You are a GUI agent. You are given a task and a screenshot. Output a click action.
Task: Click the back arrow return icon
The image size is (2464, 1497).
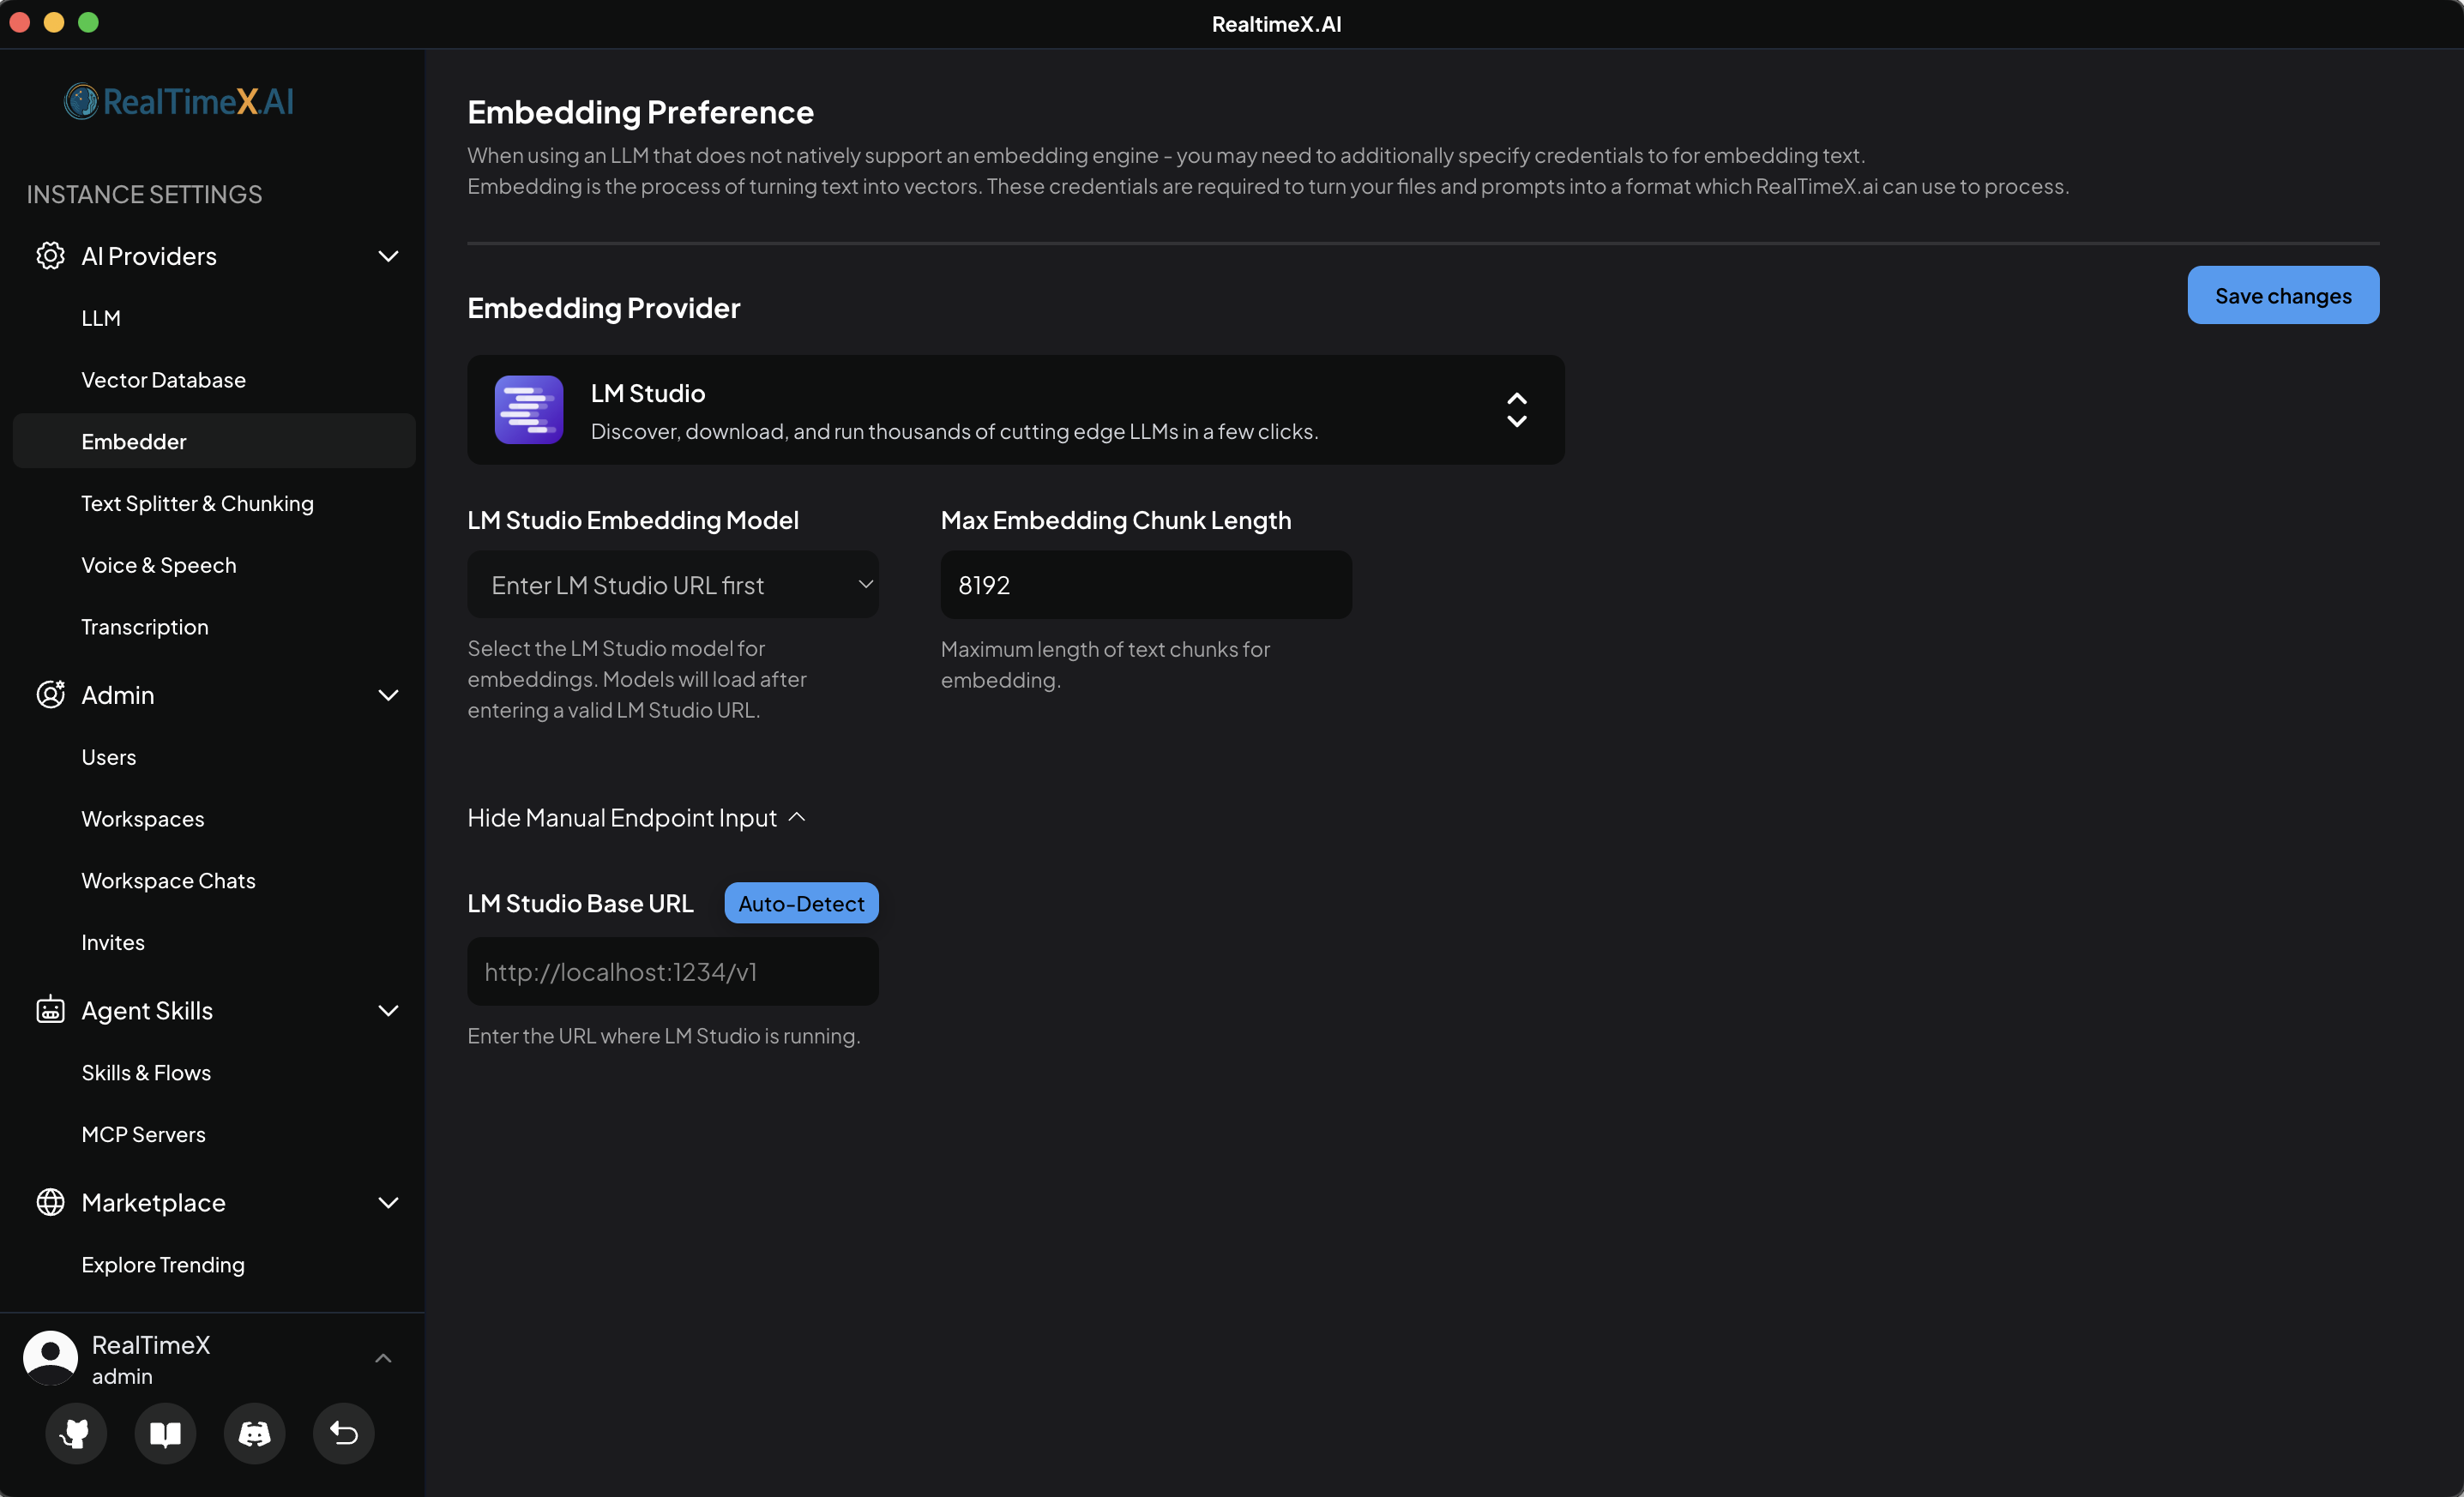pyautogui.click(x=344, y=1433)
